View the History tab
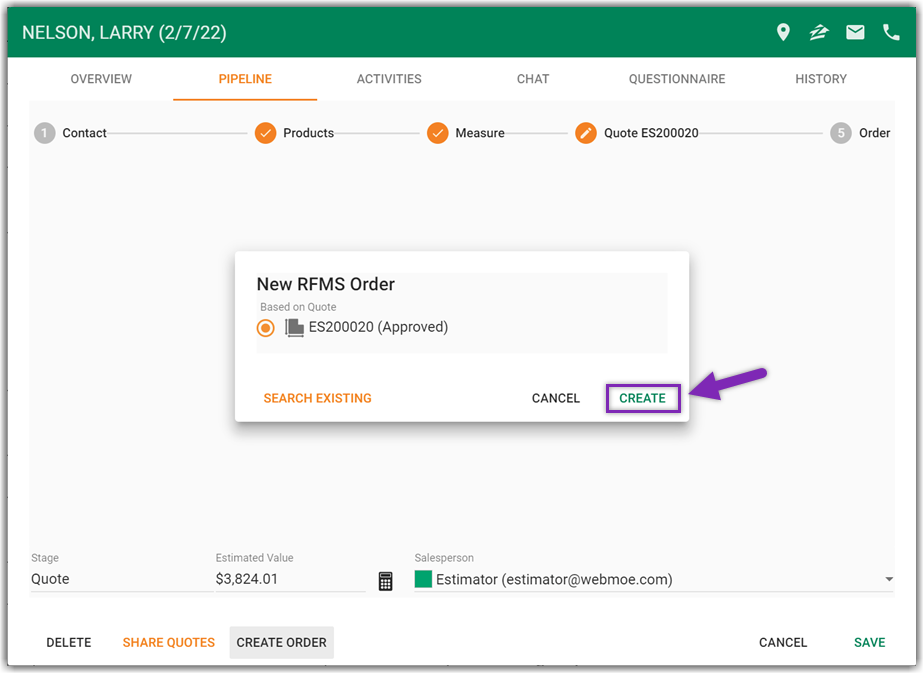 [821, 79]
